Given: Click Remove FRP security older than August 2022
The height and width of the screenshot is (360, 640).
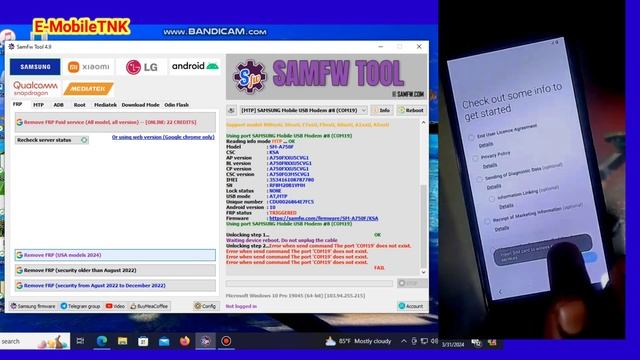Looking at the screenshot, I should (x=115, y=270).
